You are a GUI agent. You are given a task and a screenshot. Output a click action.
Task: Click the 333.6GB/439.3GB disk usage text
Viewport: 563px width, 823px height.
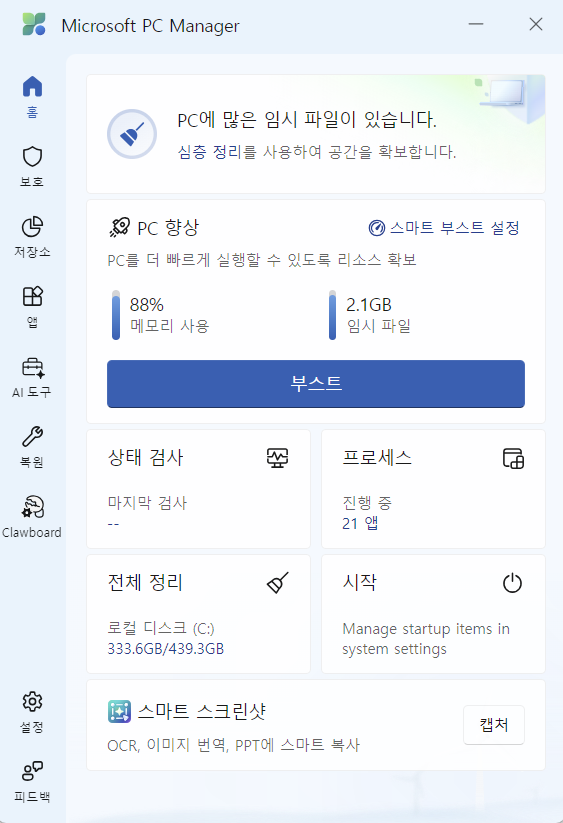166,649
